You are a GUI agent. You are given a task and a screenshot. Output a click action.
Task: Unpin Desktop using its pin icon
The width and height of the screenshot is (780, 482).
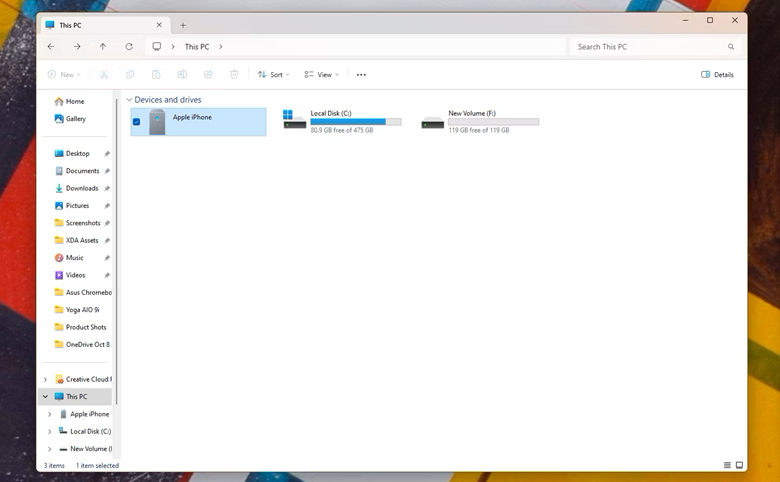point(107,154)
